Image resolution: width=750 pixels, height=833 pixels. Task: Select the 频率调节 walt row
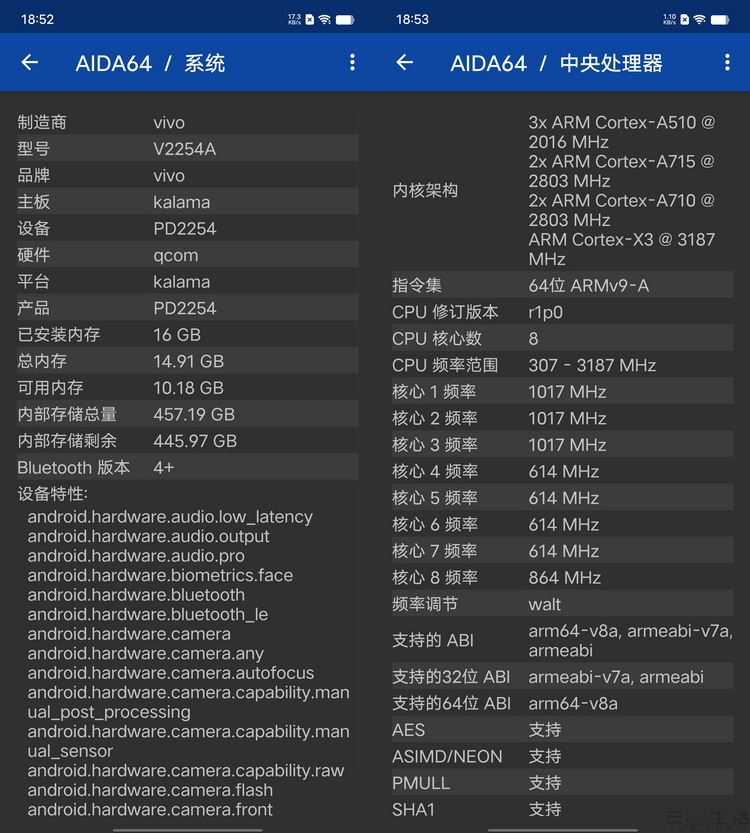(562, 604)
